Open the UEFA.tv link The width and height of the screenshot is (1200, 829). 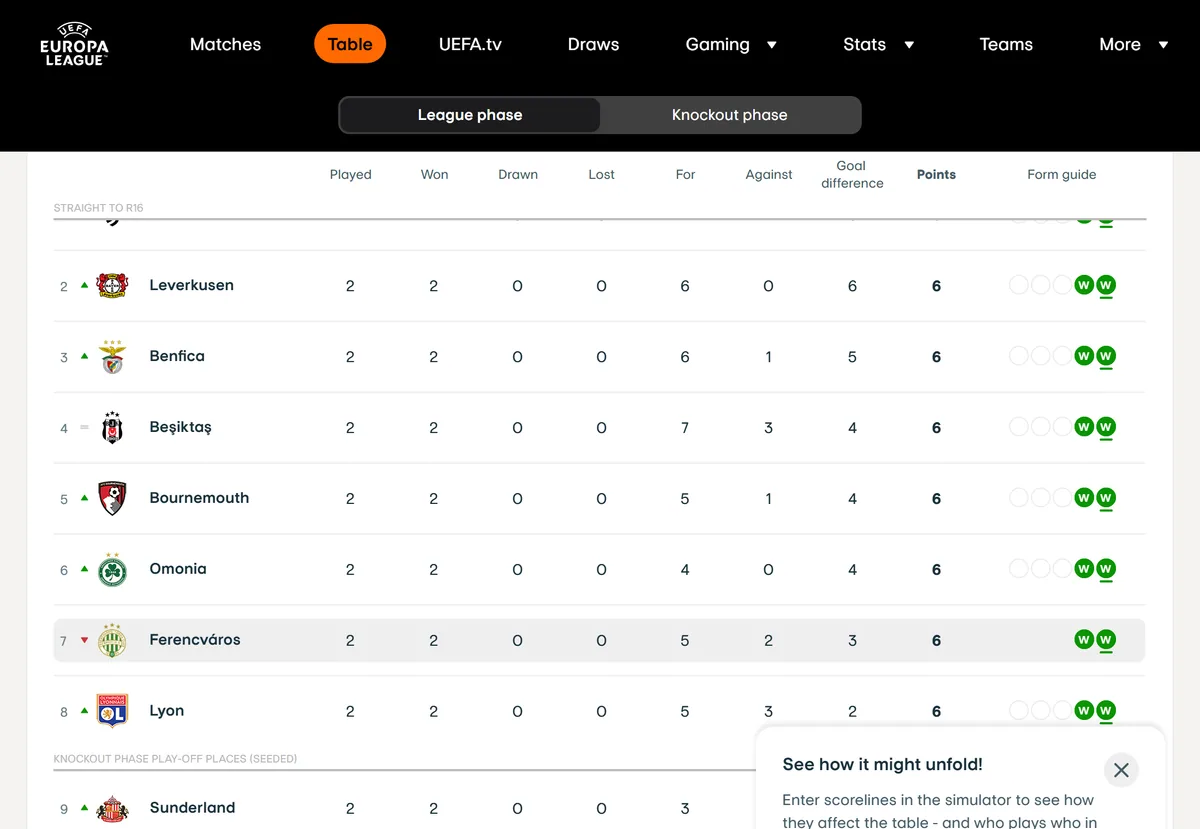[x=470, y=45]
